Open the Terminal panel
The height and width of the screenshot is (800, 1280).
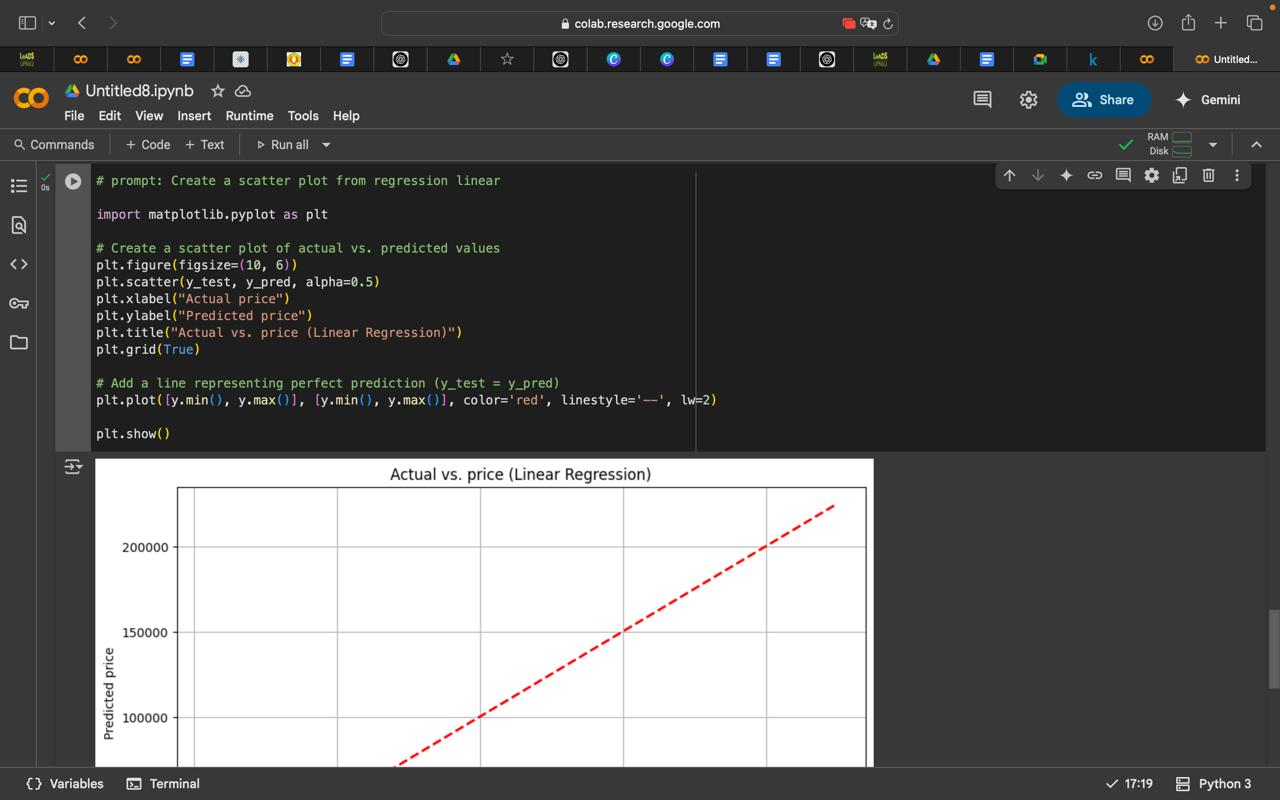(163, 784)
